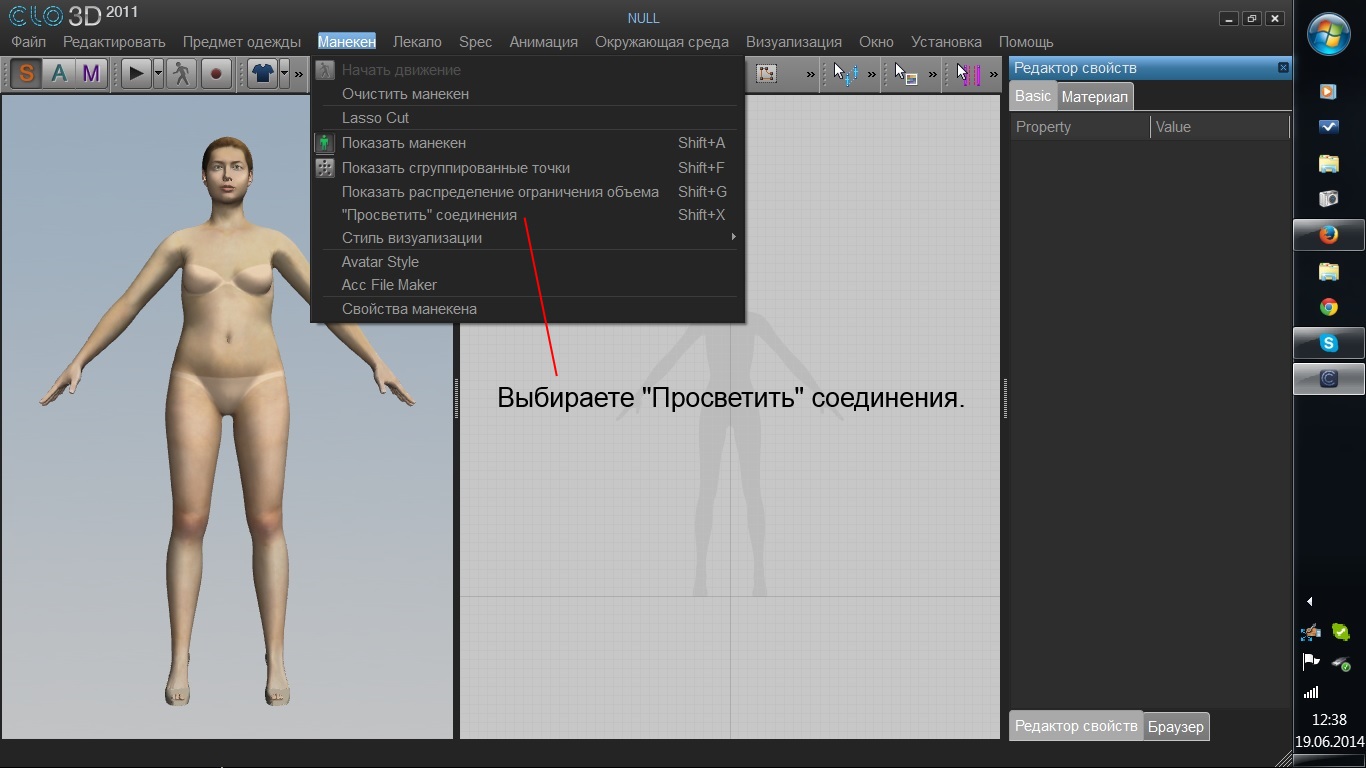Open the camera app taskbar icon
The height and width of the screenshot is (768, 1366).
(x=1329, y=199)
